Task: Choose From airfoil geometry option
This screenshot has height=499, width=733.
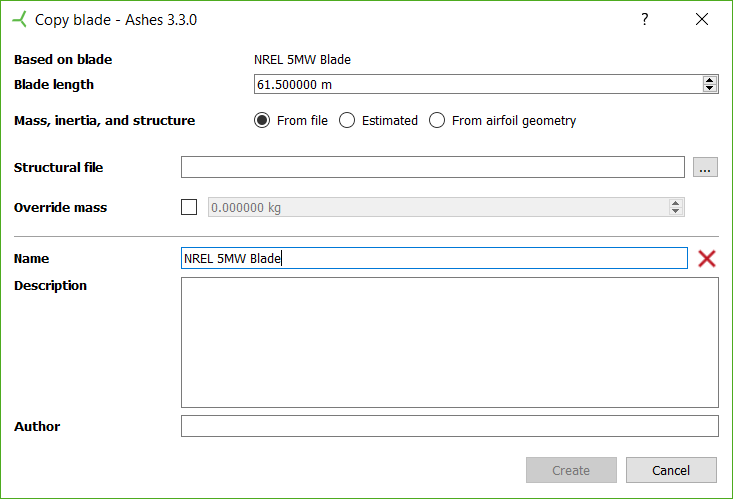Action: [x=437, y=120]
